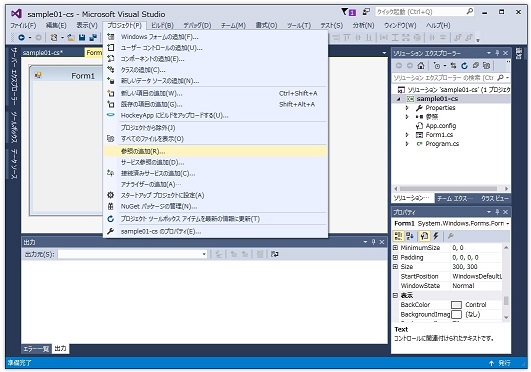Select NuGet パッケージの管理(N) menu item
This screenshot has height=372, width=531.
pyautogui.click(x=215, y=206)
